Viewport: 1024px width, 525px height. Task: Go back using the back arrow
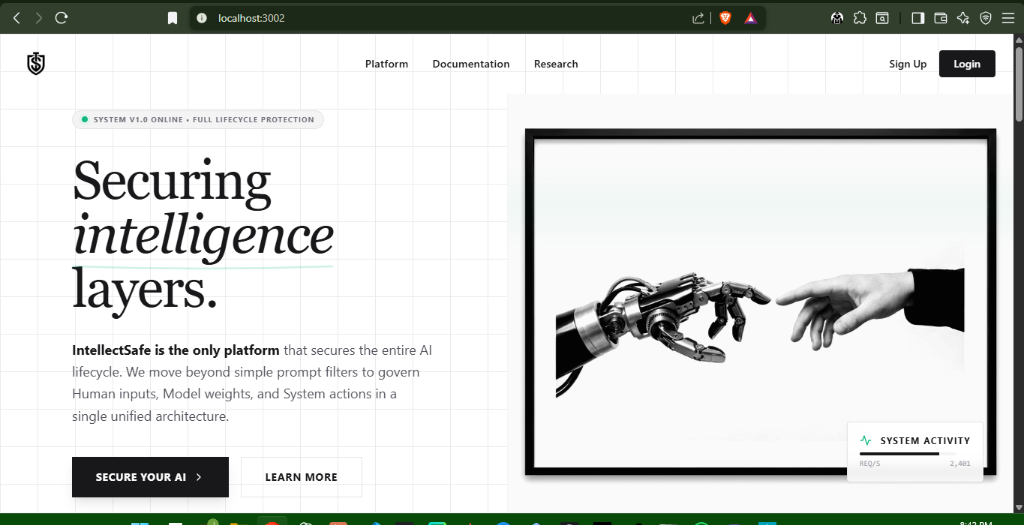(x=16, y=18)
